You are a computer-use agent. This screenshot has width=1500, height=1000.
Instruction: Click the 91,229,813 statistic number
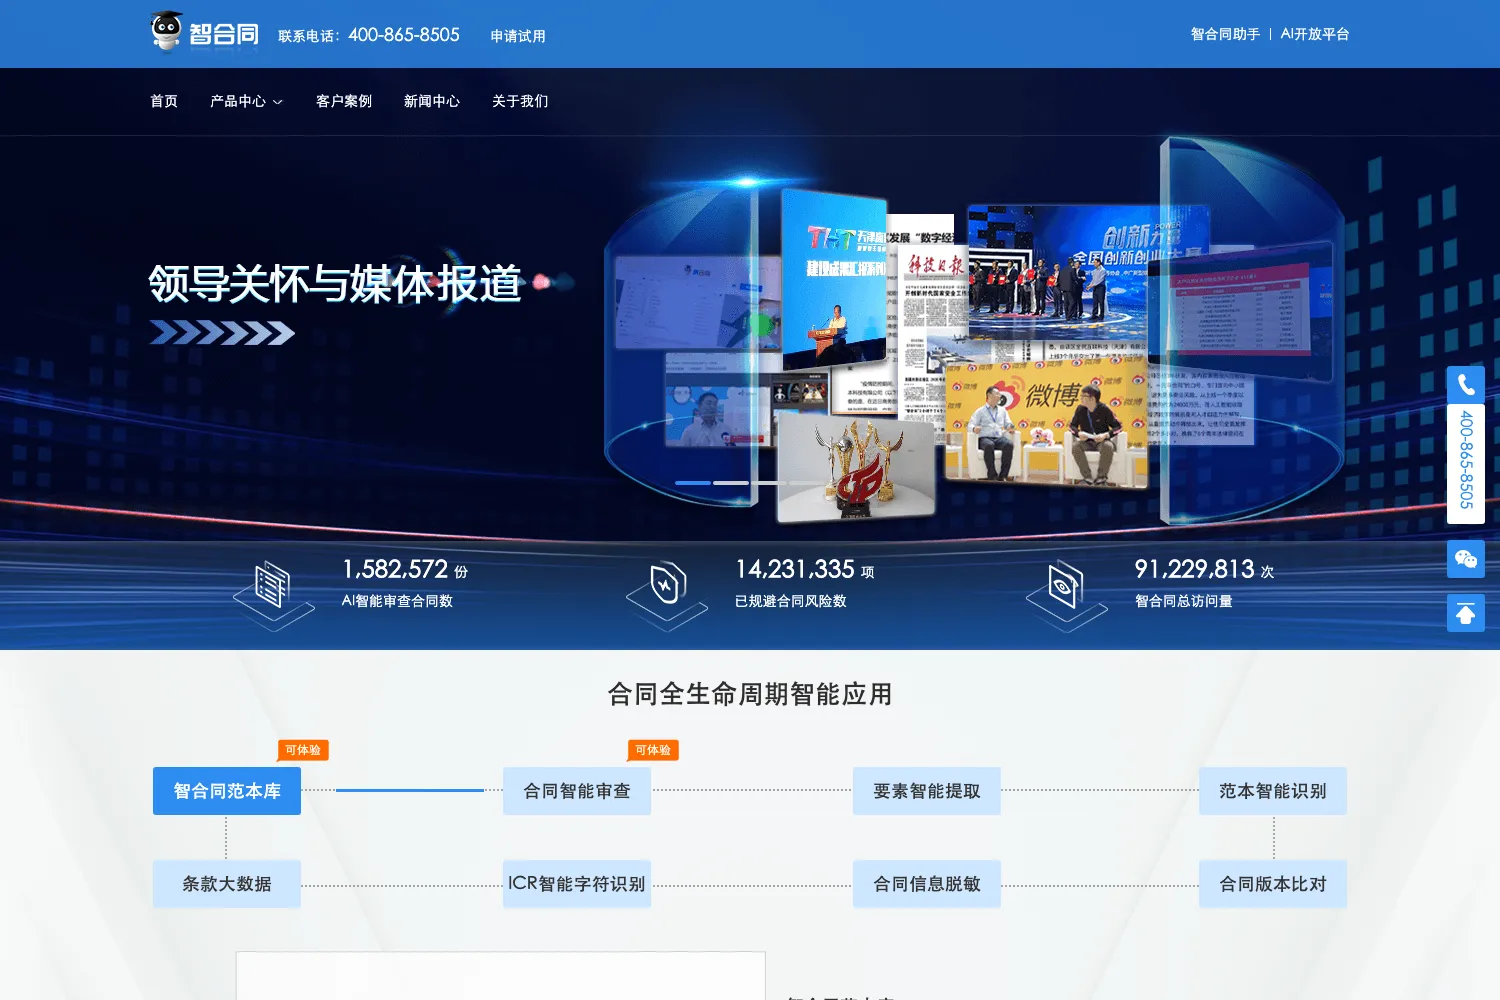pyautogui.click(x=1194, y=569)
